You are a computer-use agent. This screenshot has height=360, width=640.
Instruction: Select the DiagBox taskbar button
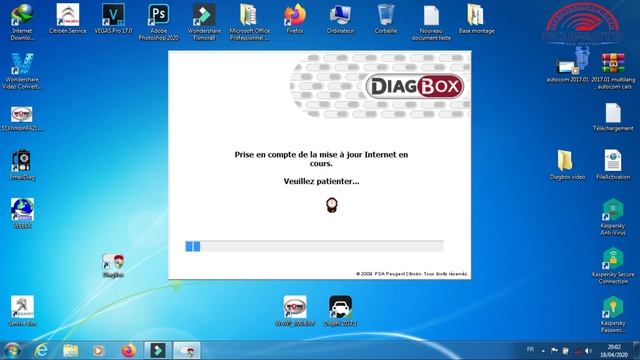click(x=187, y=350)
